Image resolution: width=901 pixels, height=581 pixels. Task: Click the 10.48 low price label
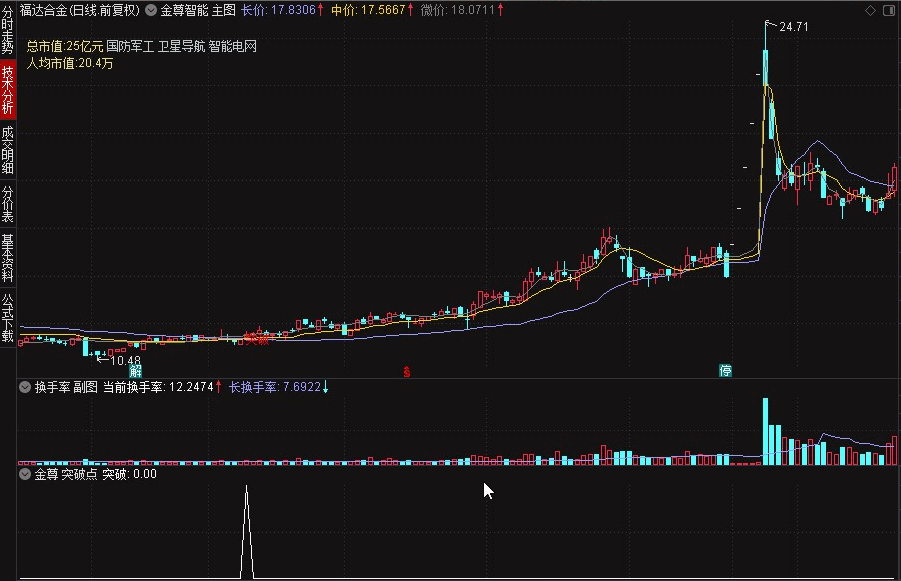(125, 360)
